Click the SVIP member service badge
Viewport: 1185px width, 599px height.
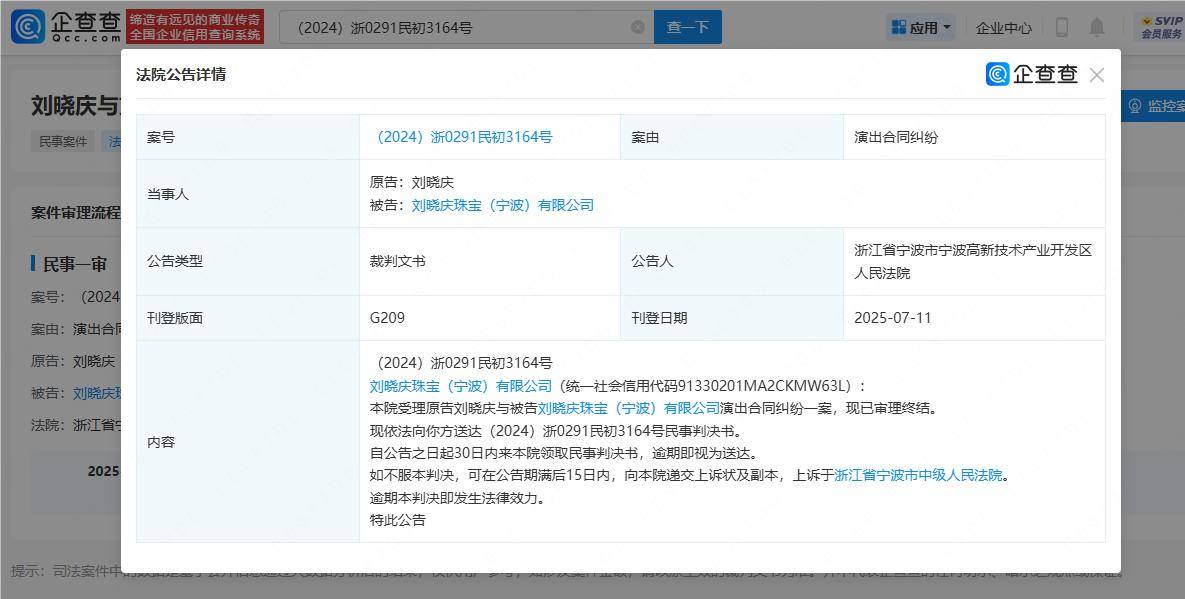pyautogui.click(x=1162, y=27)
